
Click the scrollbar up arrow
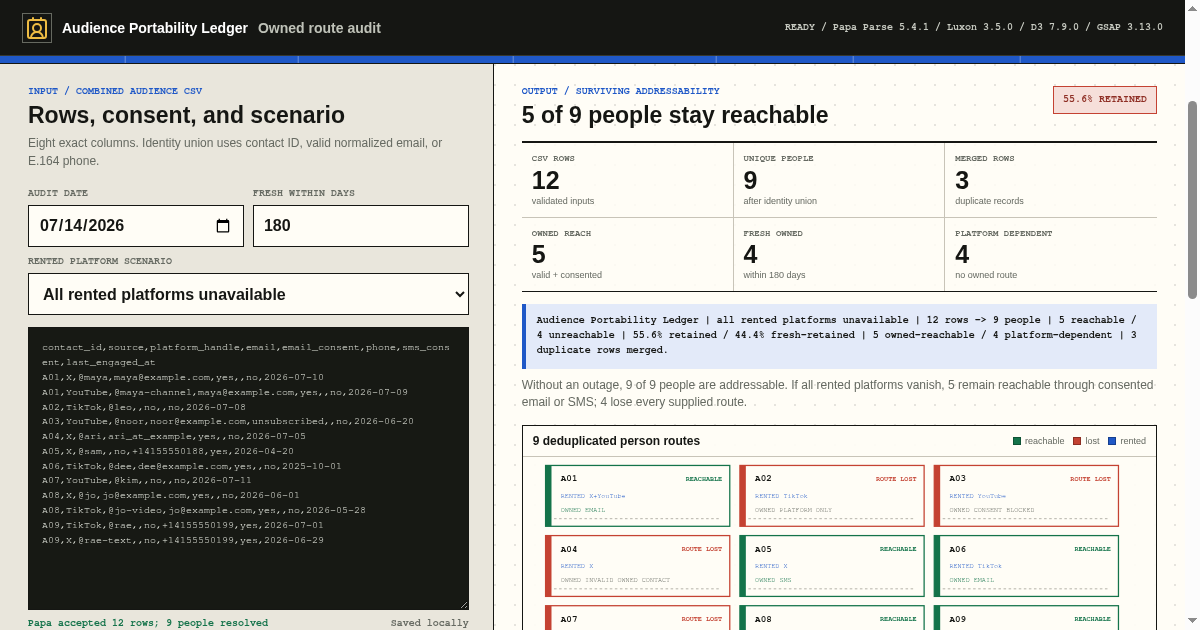click(x=1192, y=9)
